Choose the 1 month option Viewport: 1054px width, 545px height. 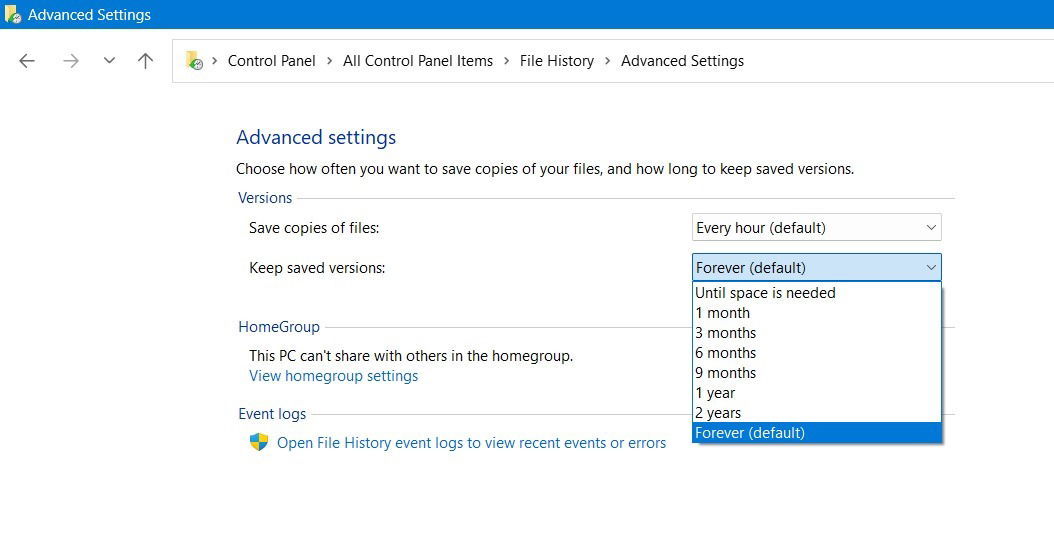(x=722, y=313)
